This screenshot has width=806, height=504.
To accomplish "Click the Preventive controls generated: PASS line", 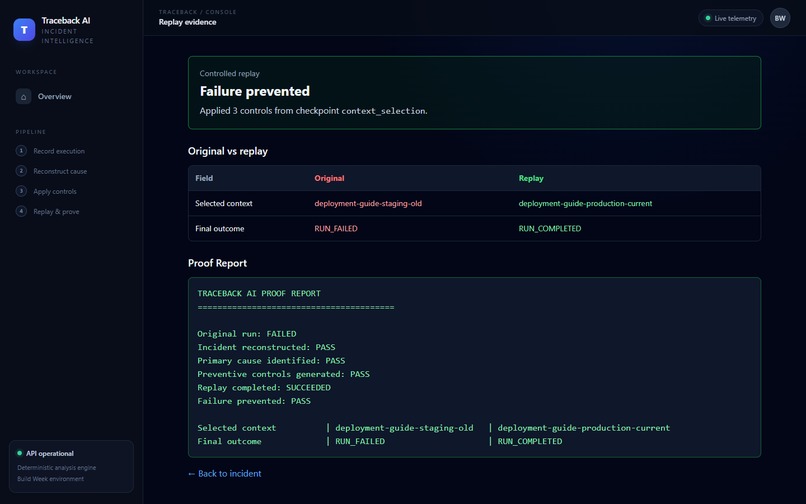I will click(x=284, y=374).
